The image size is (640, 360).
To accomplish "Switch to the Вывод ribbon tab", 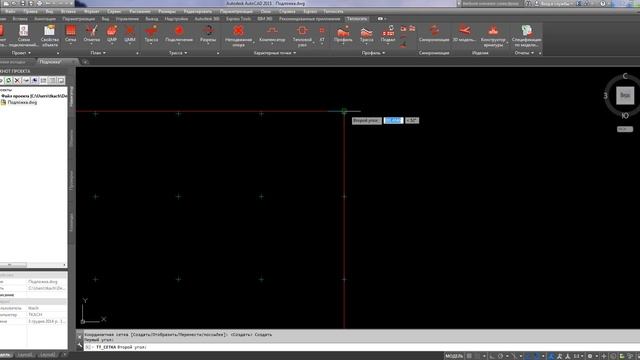I will click(x=151, y=19).
